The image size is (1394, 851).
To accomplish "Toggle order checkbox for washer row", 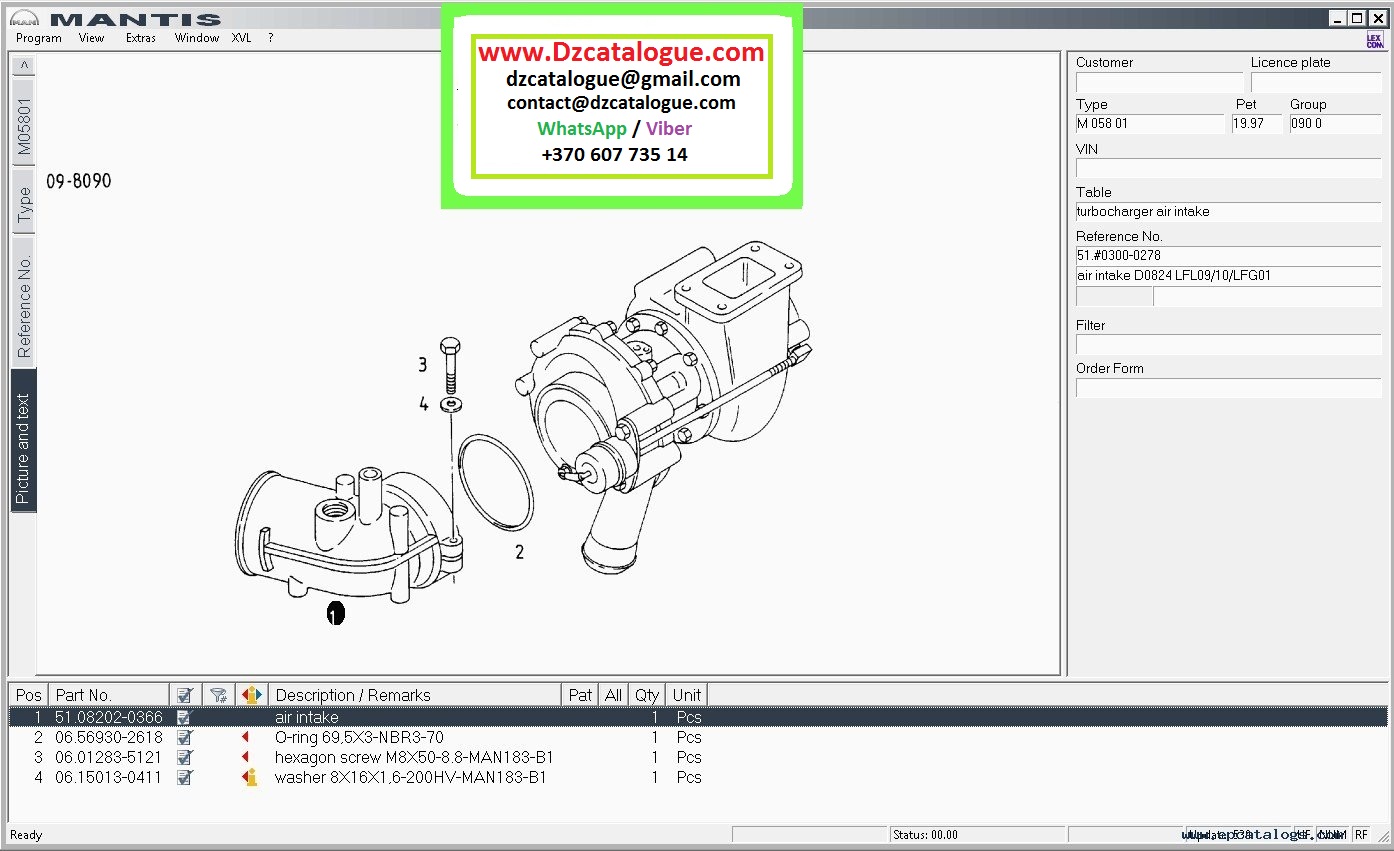I will coord(184,777).
